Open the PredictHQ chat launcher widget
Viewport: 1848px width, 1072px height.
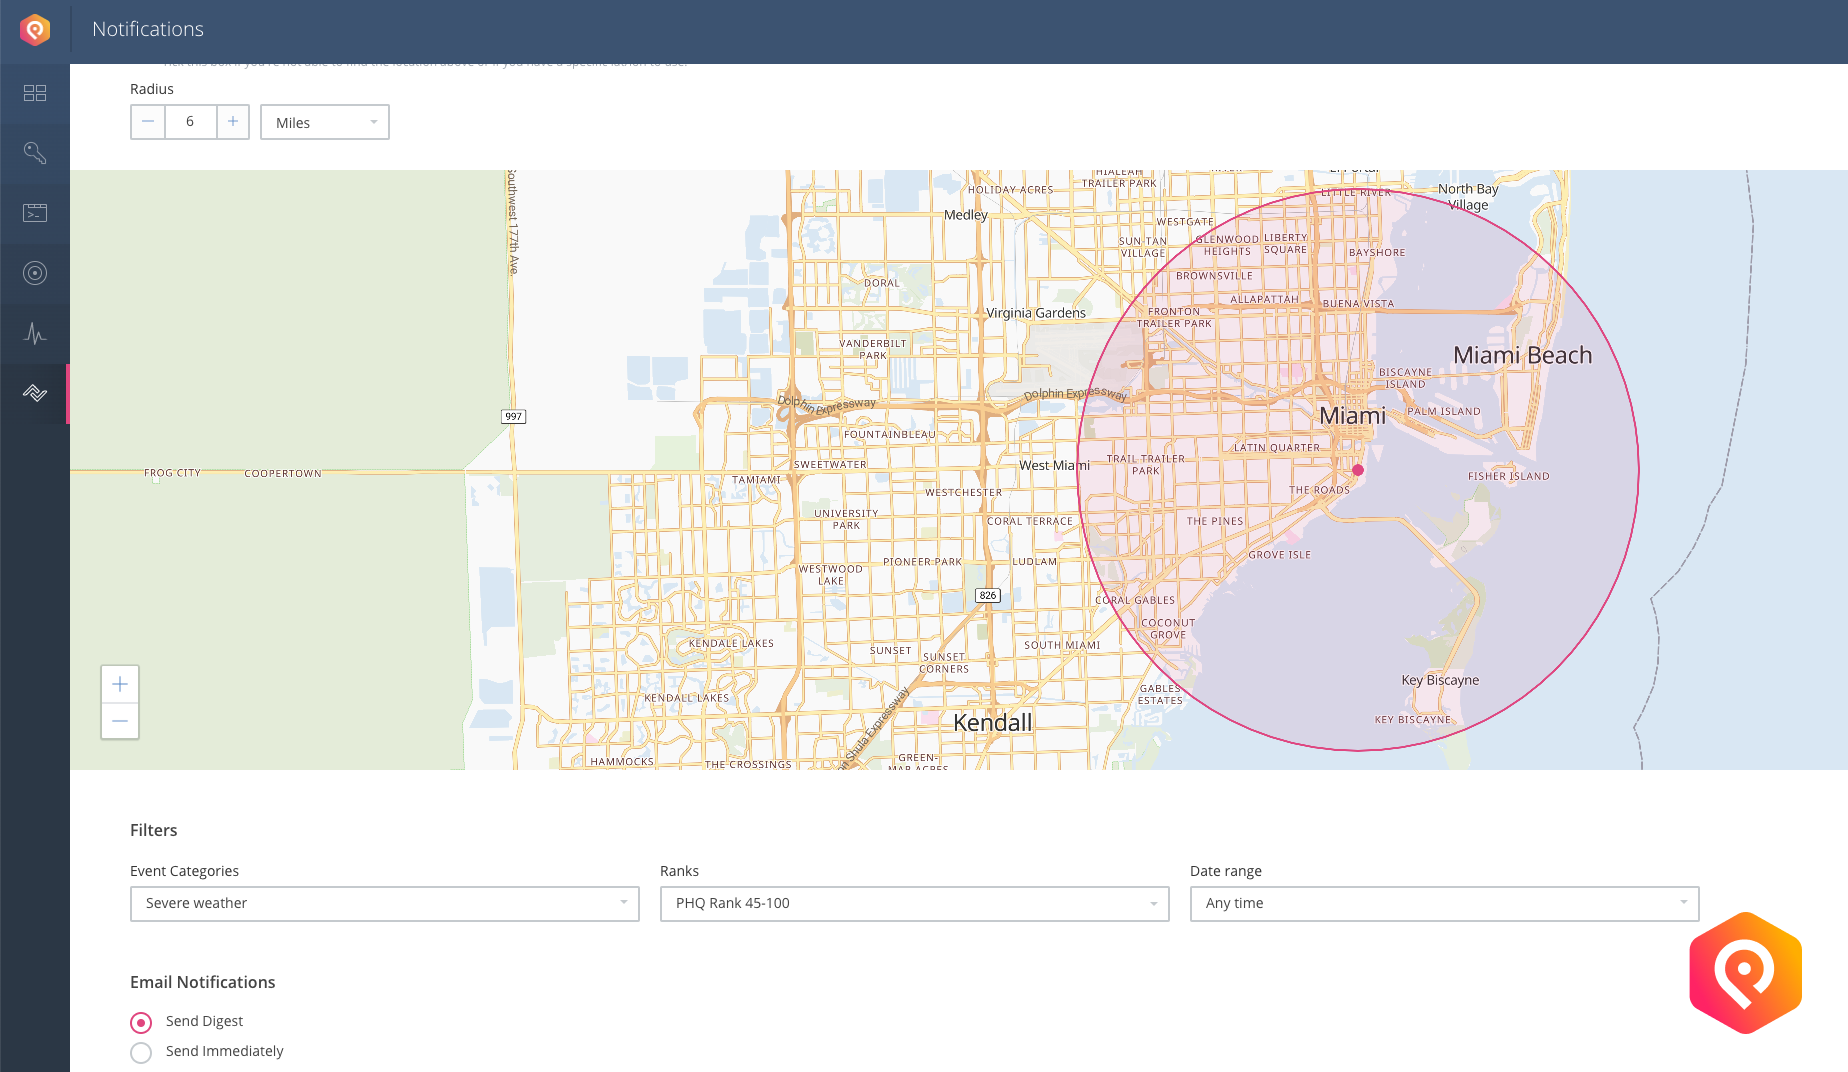[x=1745, y=972]
